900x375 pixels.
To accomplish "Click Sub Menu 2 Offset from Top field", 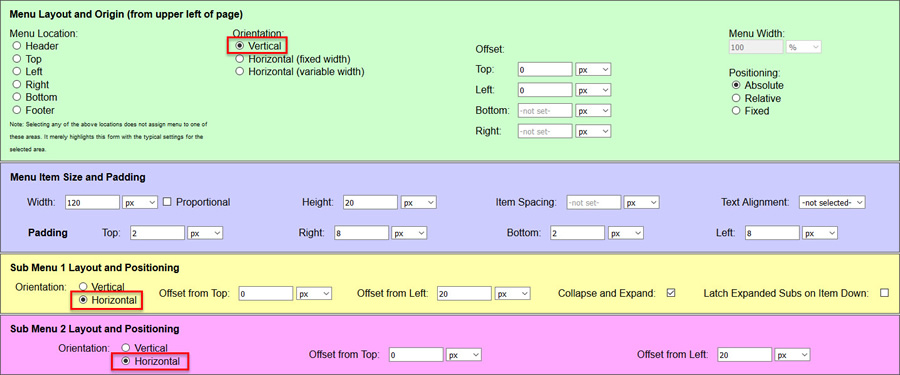I will point(416,355).
